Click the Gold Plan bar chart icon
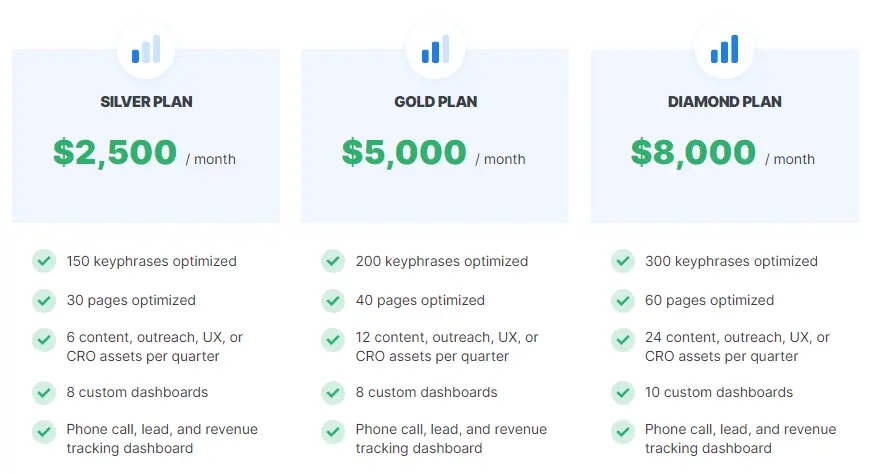This screenshot has height=474, width=869. pos(435,50)
